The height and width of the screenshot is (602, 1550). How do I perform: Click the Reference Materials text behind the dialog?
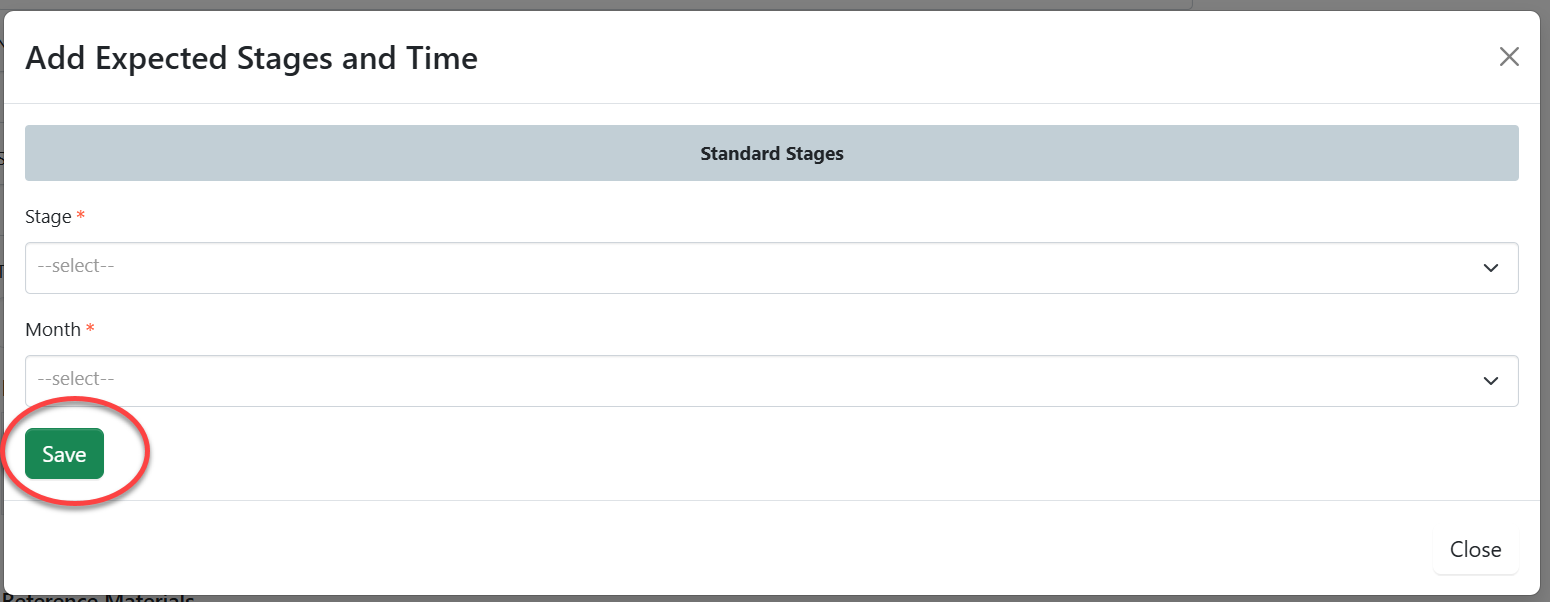(98, 599)
